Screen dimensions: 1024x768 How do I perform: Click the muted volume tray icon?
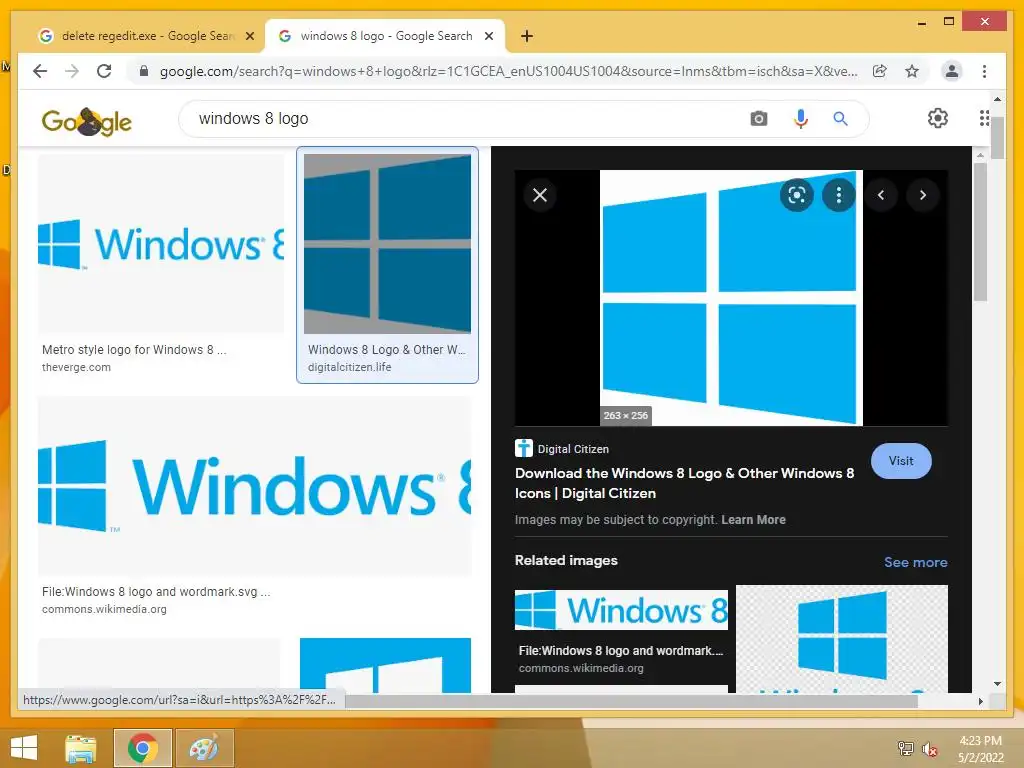click(x=930, y=749)
